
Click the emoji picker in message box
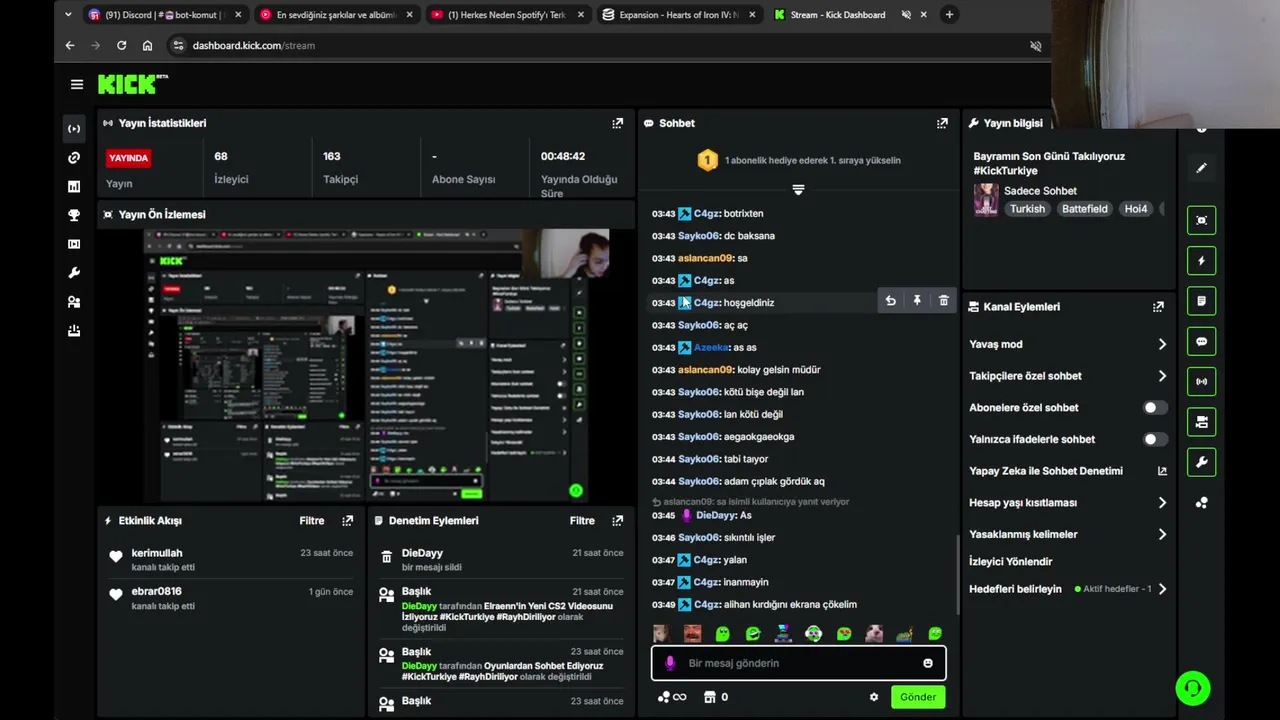coord(928,663)
